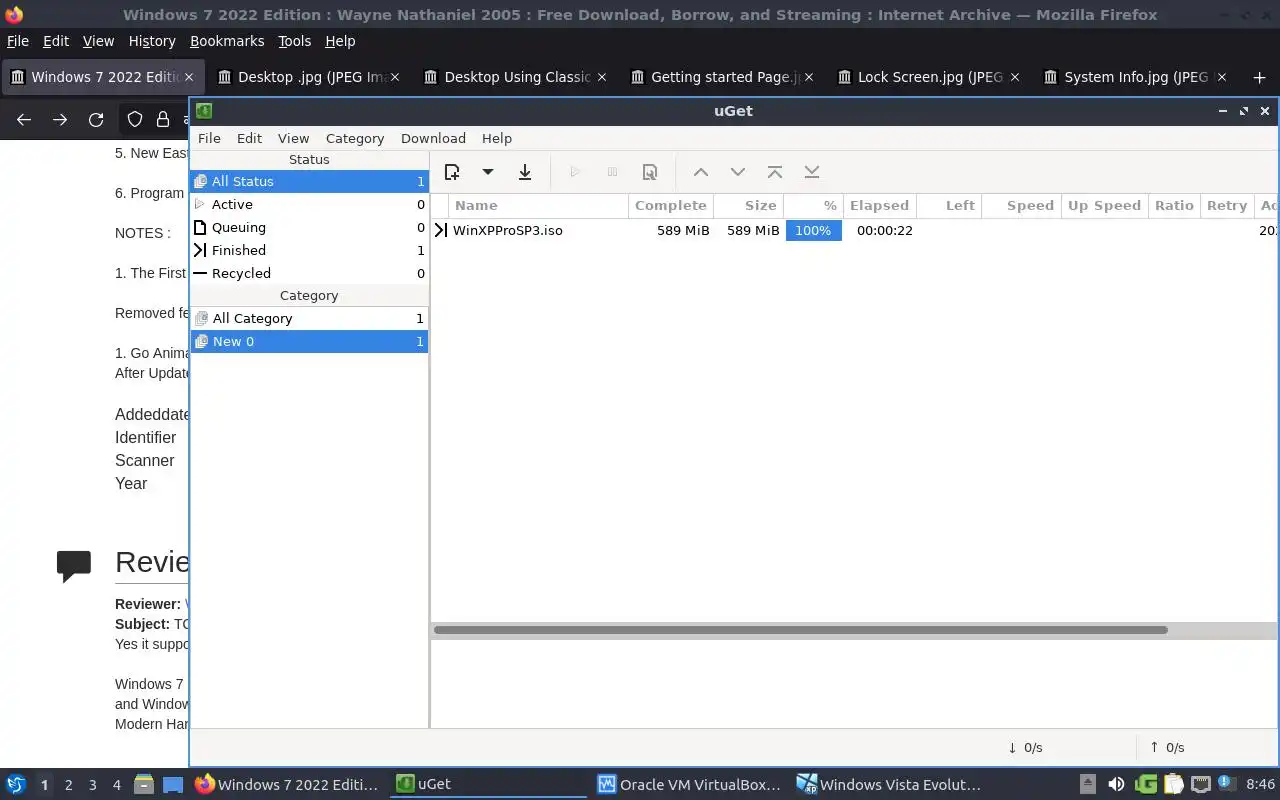This screenshot has width=1280, height=800.
Task: Sort by the Retry column header
Action: click(1227, 205)
